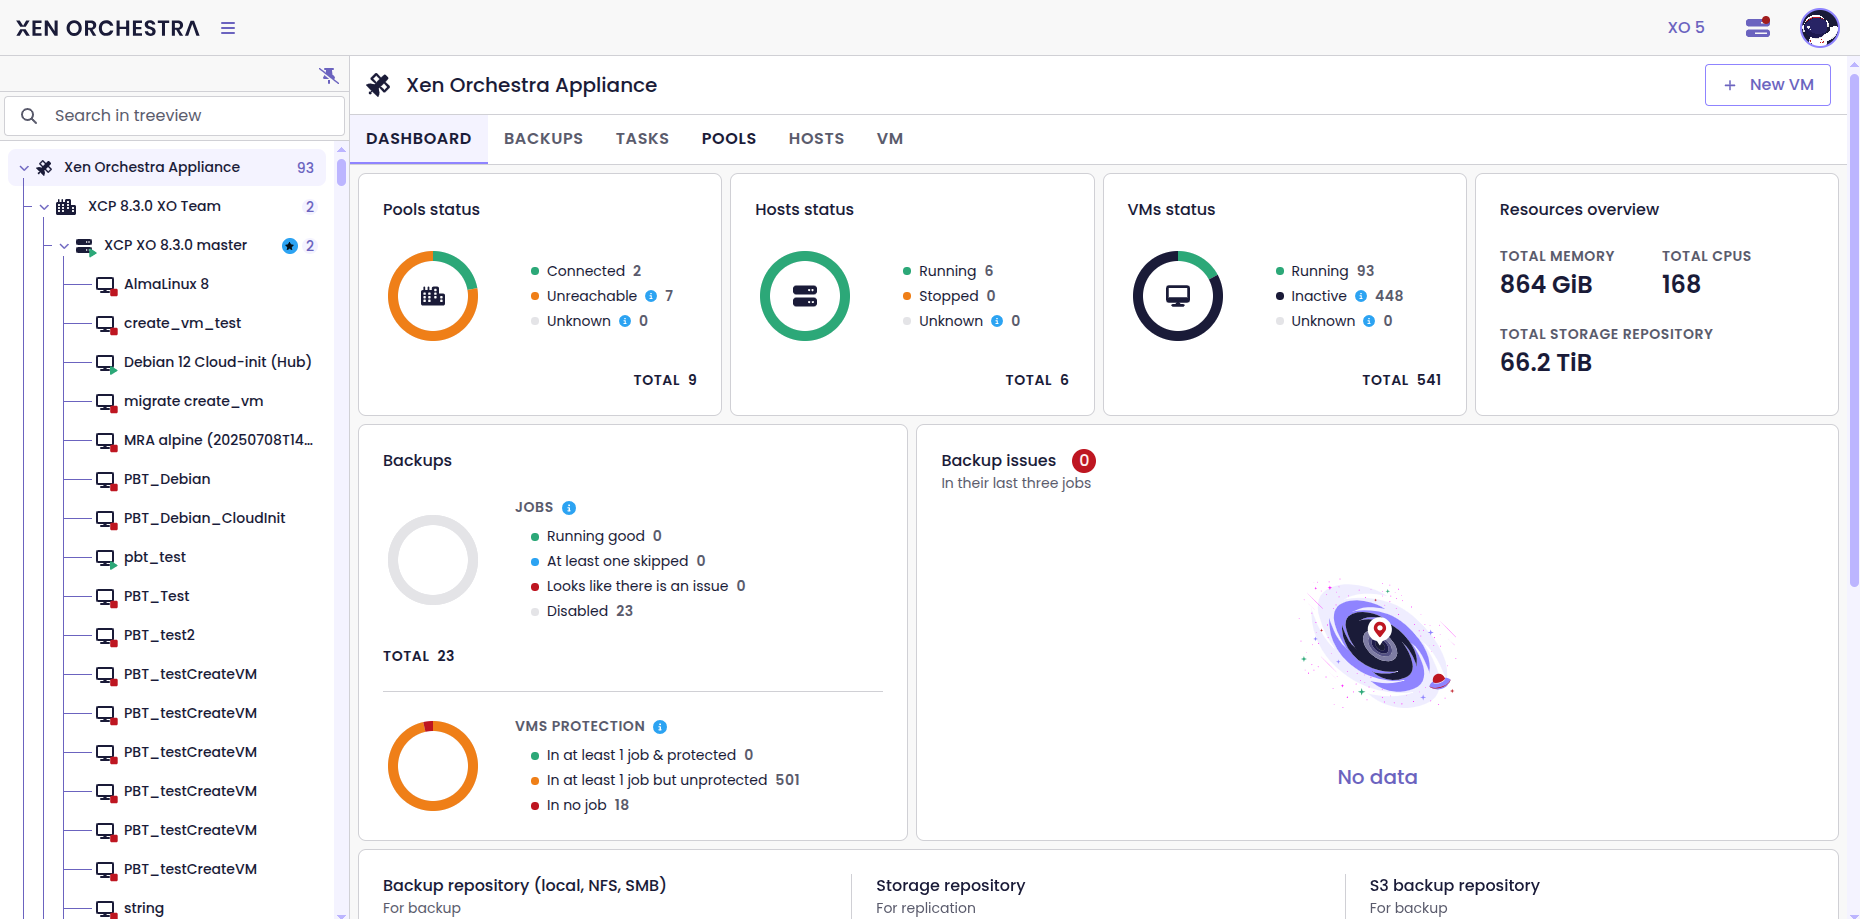Screen dimensions: 1860x919
Task: Click the Xen Orchestra Appliance header icon
Action: [x=378, y=85]
